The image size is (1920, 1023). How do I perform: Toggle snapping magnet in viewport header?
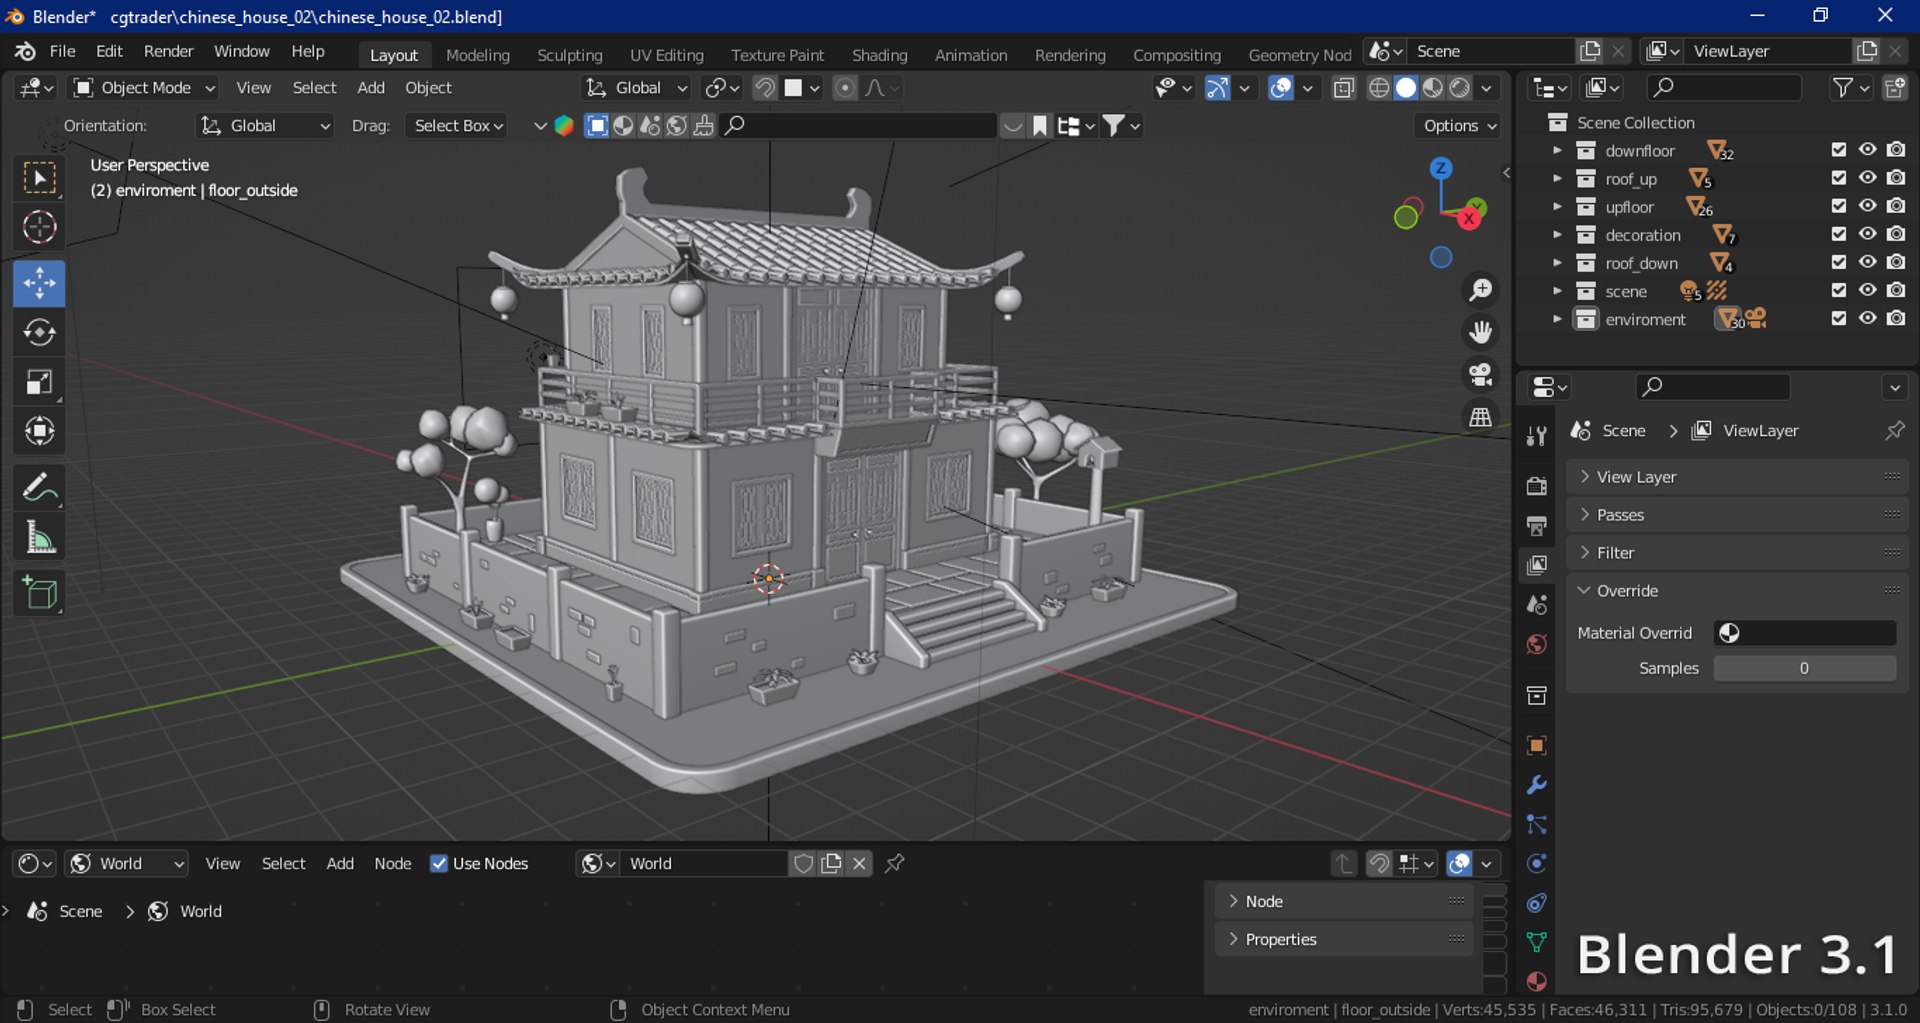pyautogui.click(x=765, y=88)
